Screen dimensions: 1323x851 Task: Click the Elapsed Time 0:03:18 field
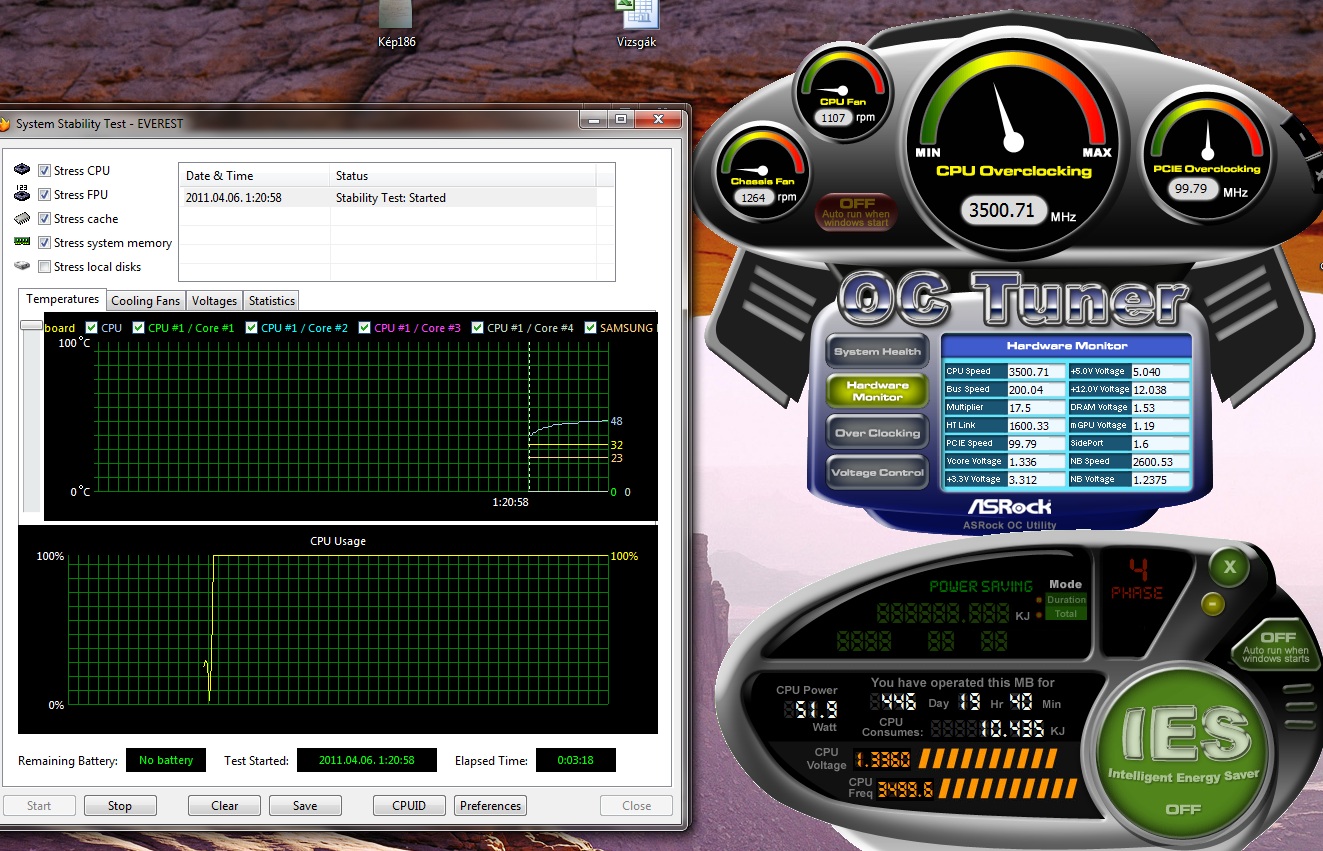click(x=575, y=761)
